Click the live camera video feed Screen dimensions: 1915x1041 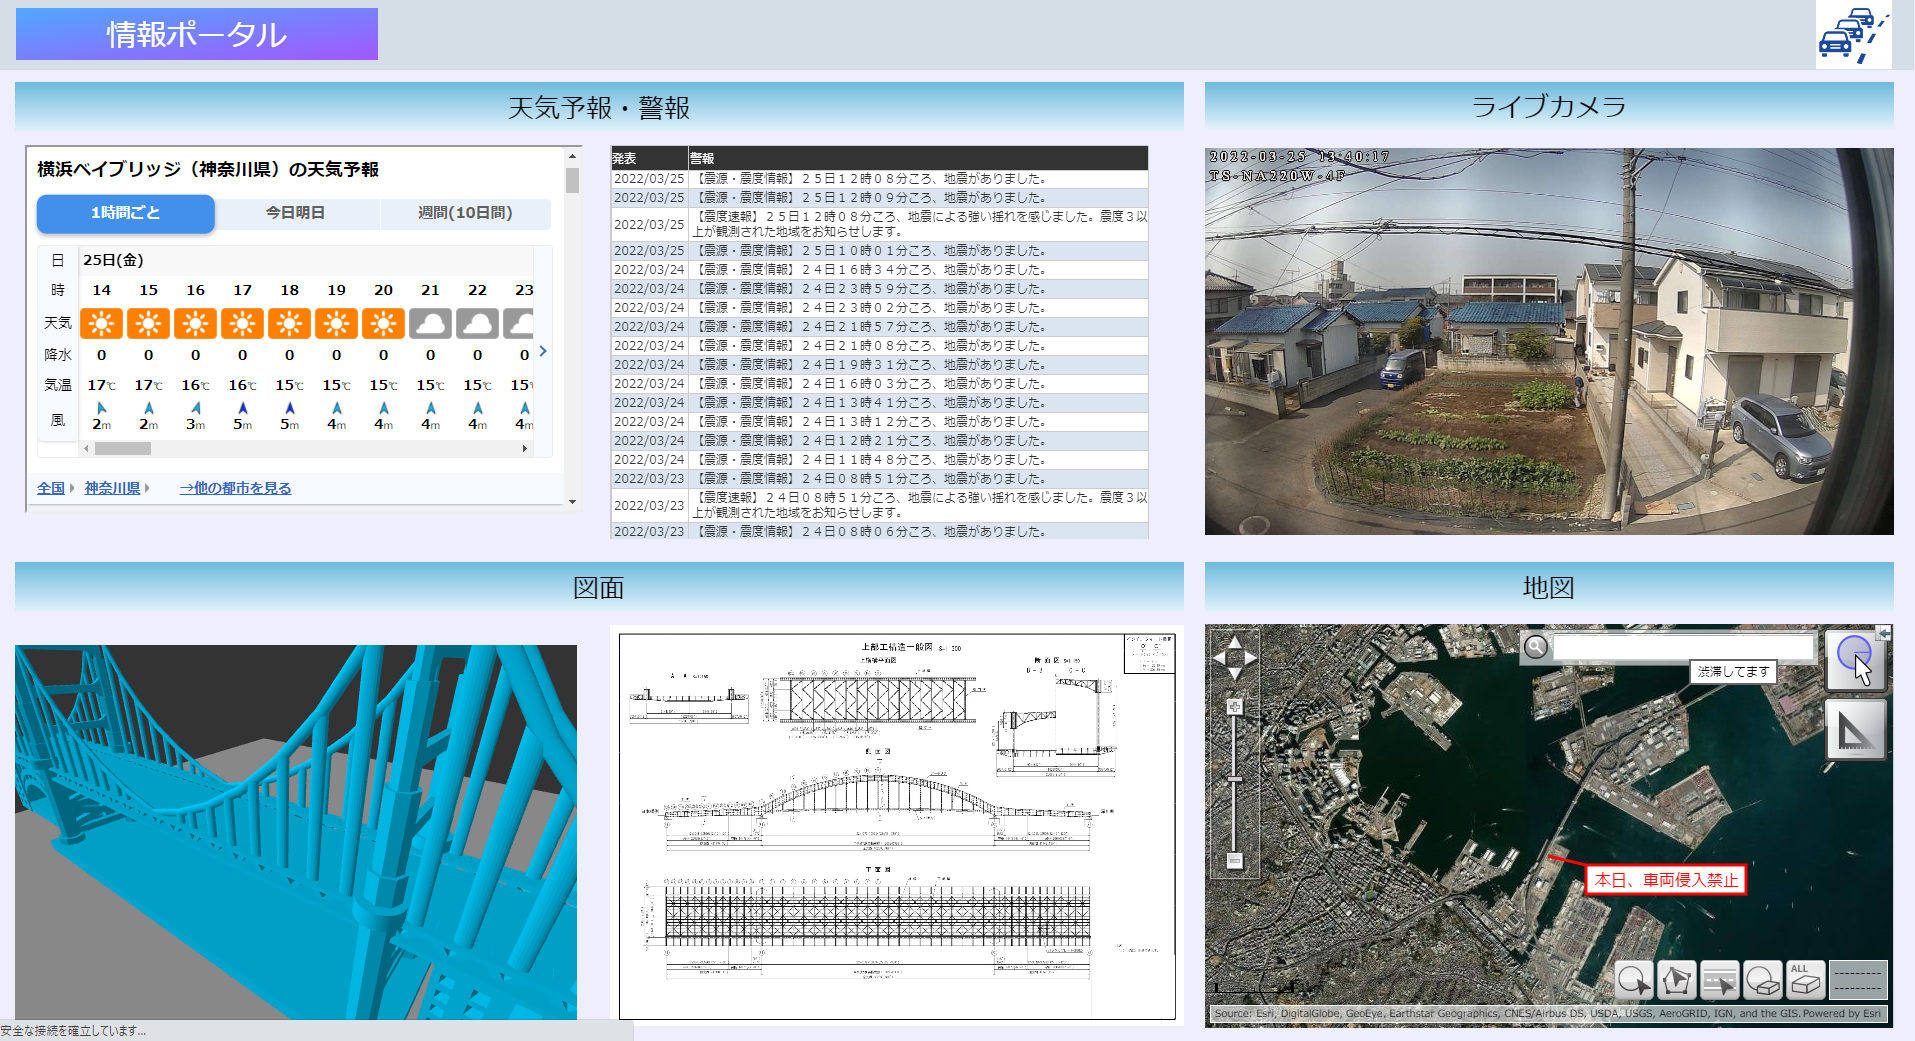click(x=1549, y=341)
